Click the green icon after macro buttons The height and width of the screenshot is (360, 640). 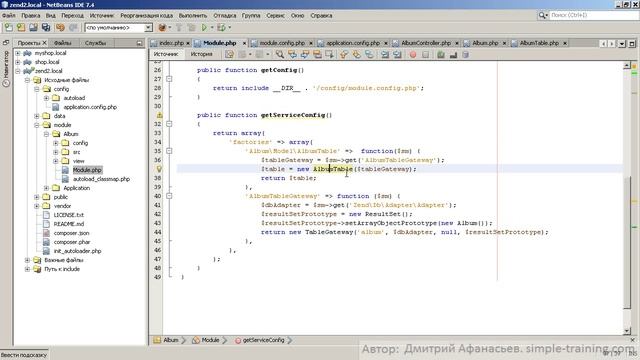coord(440,54)
